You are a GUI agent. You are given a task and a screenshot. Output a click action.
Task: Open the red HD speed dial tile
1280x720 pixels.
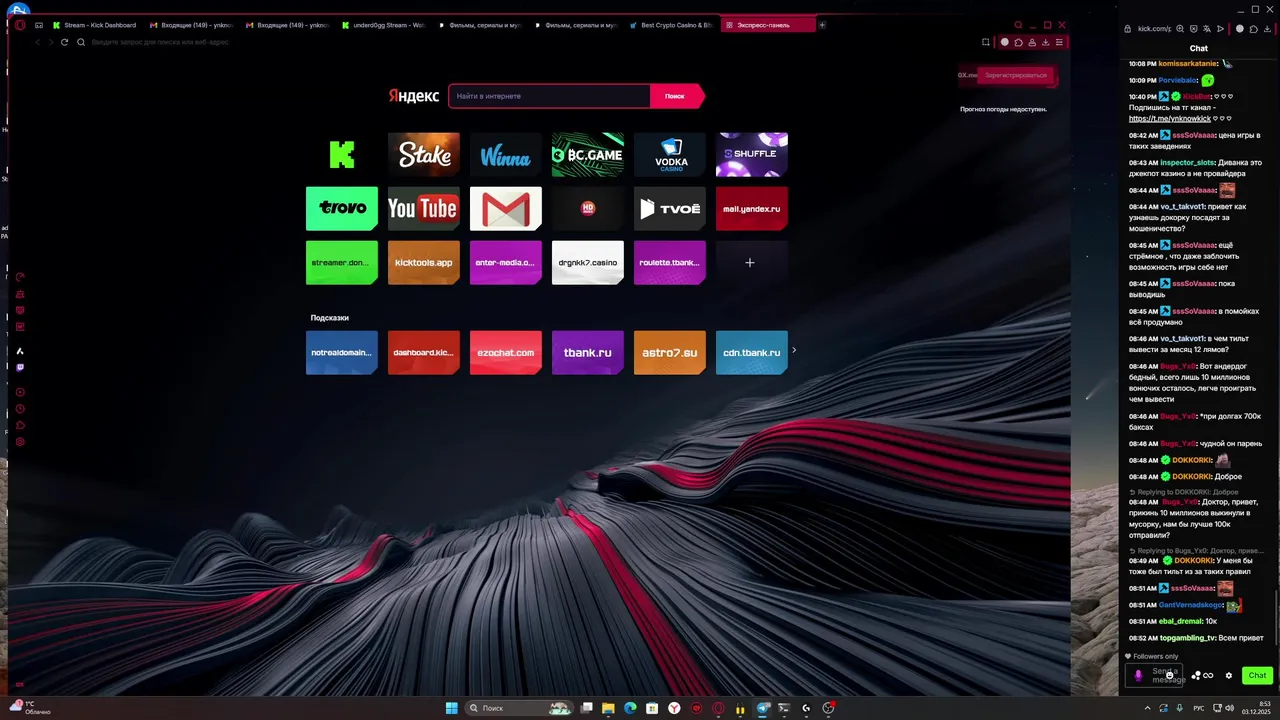[588, 208]
